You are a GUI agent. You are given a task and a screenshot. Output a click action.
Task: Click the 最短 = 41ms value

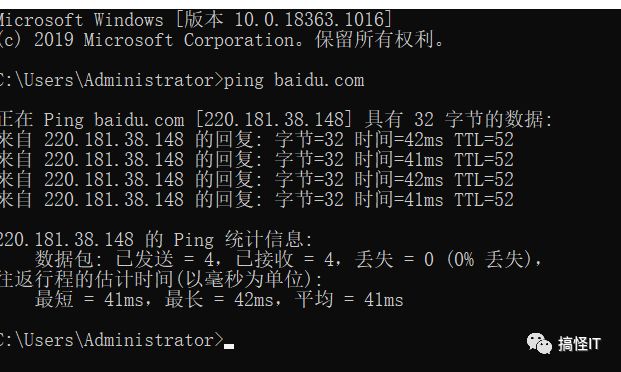click(x=92, y=300)
